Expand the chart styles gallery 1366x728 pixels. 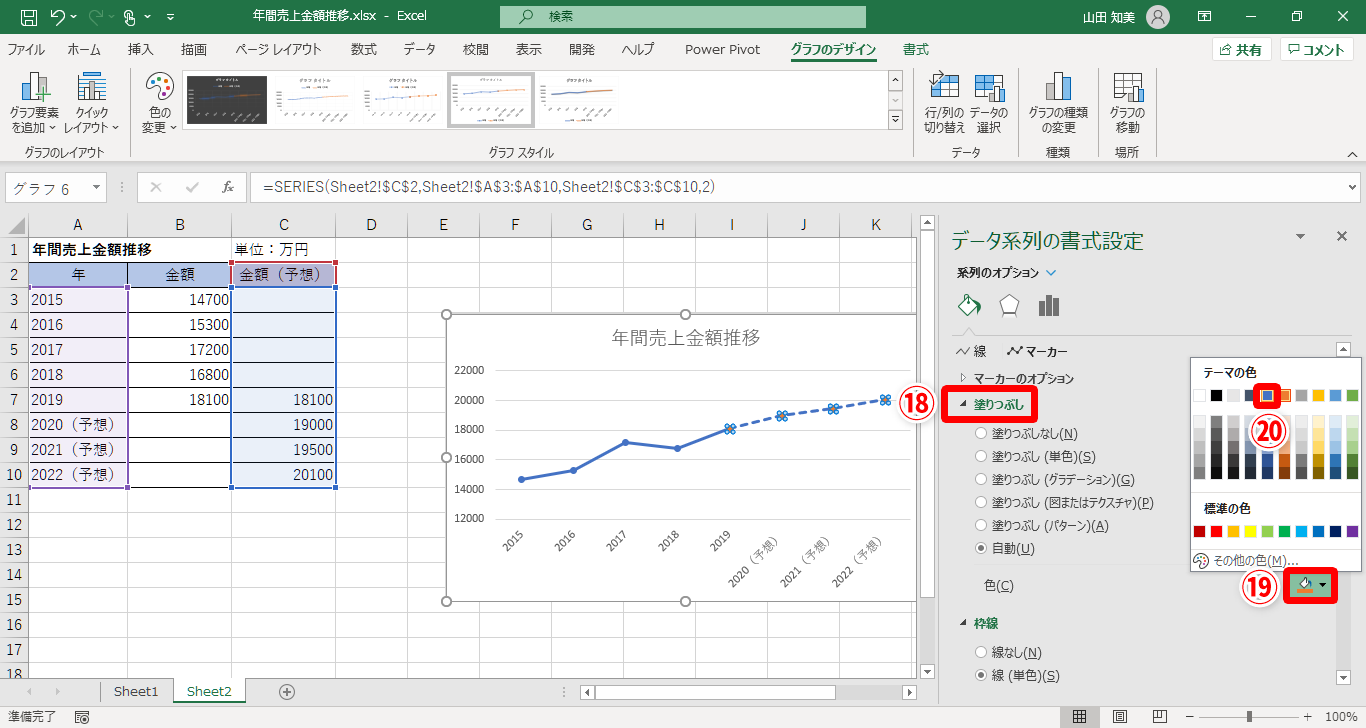(895, 121)
